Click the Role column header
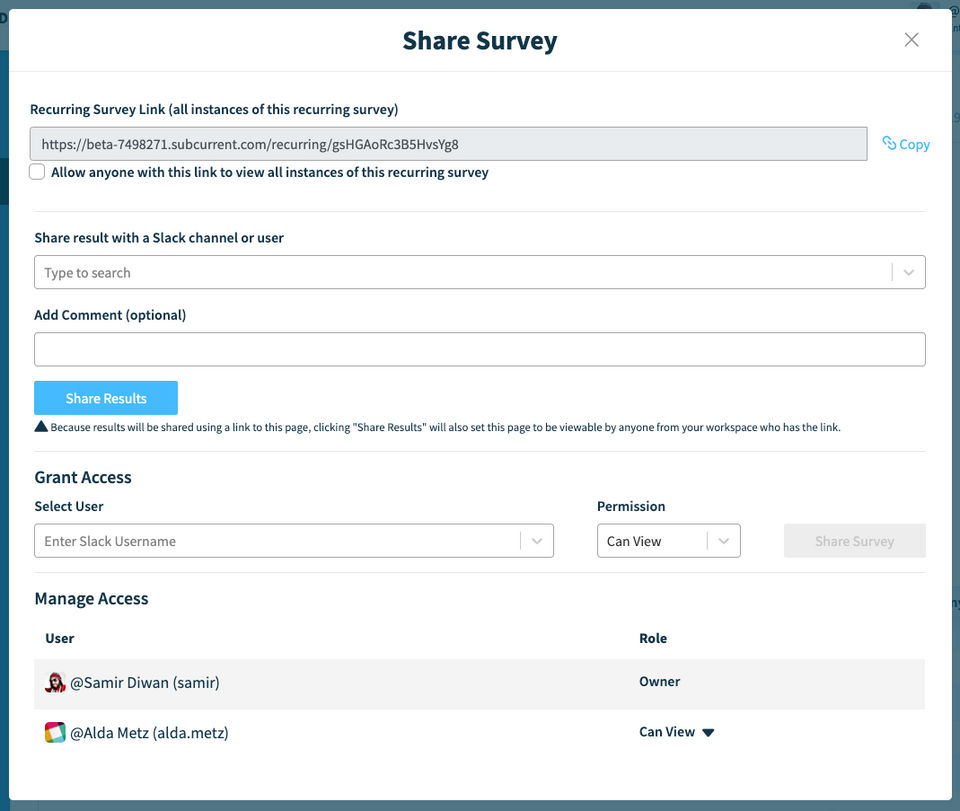Viewport: 960px width, 811px height. click(653, 638)
